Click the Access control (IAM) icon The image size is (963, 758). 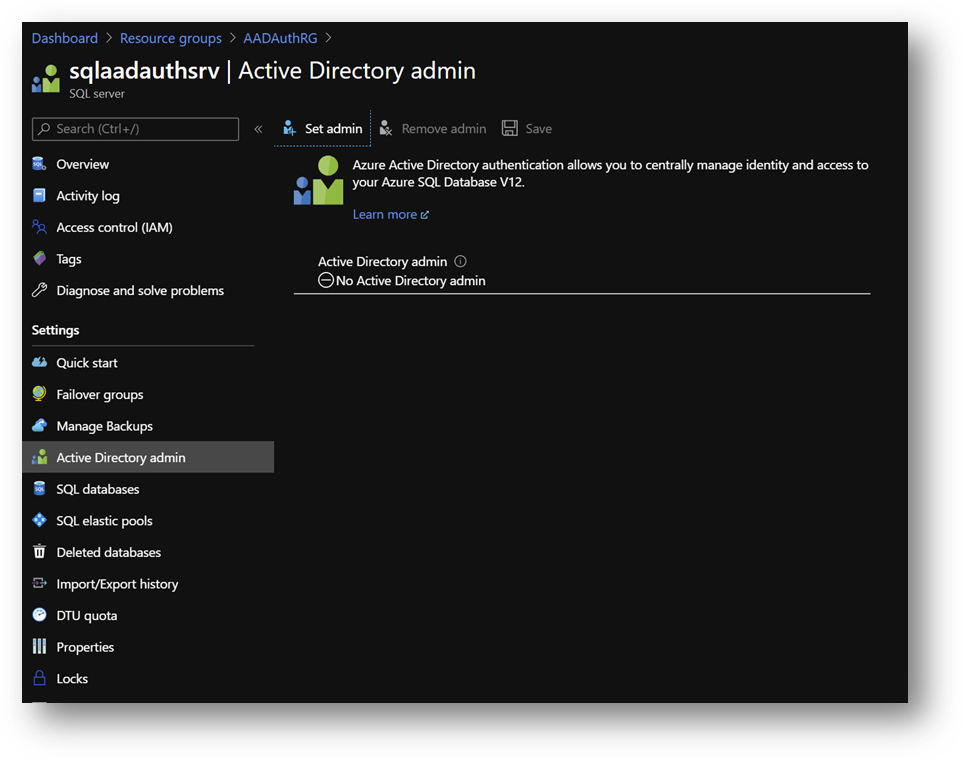(39, 227)
